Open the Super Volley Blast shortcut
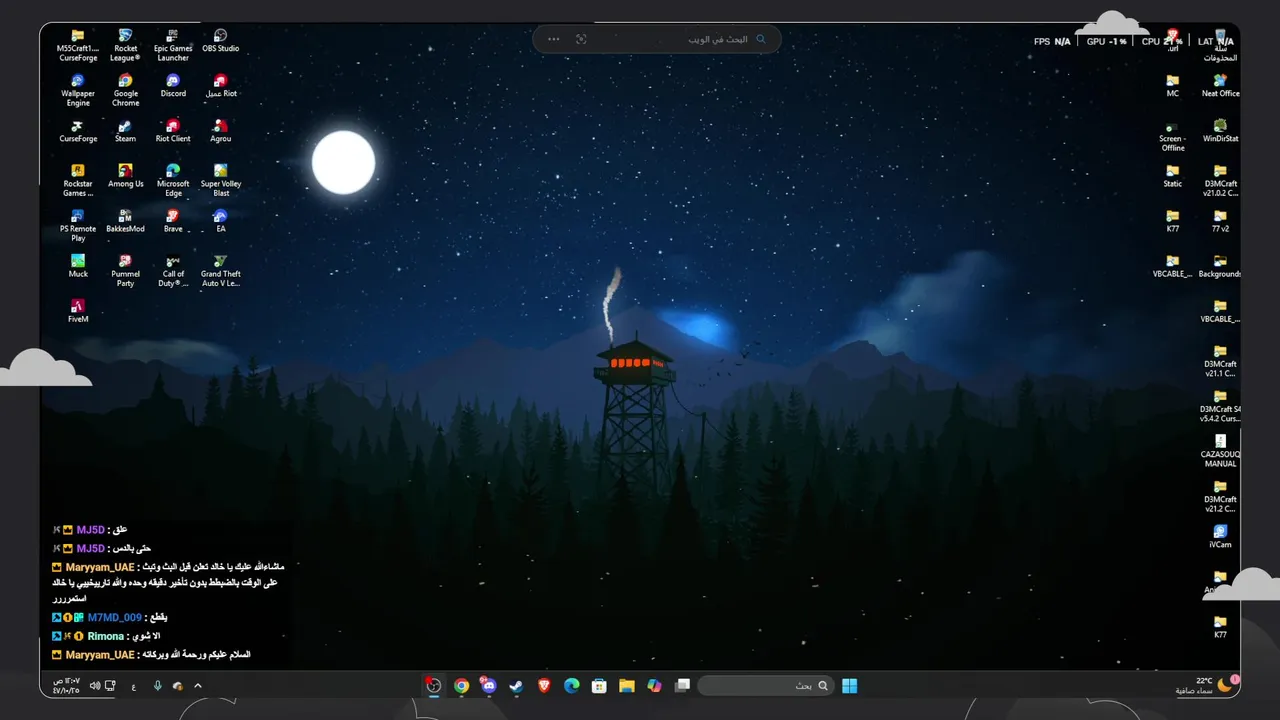1280x720 pixels. (220, 180)
